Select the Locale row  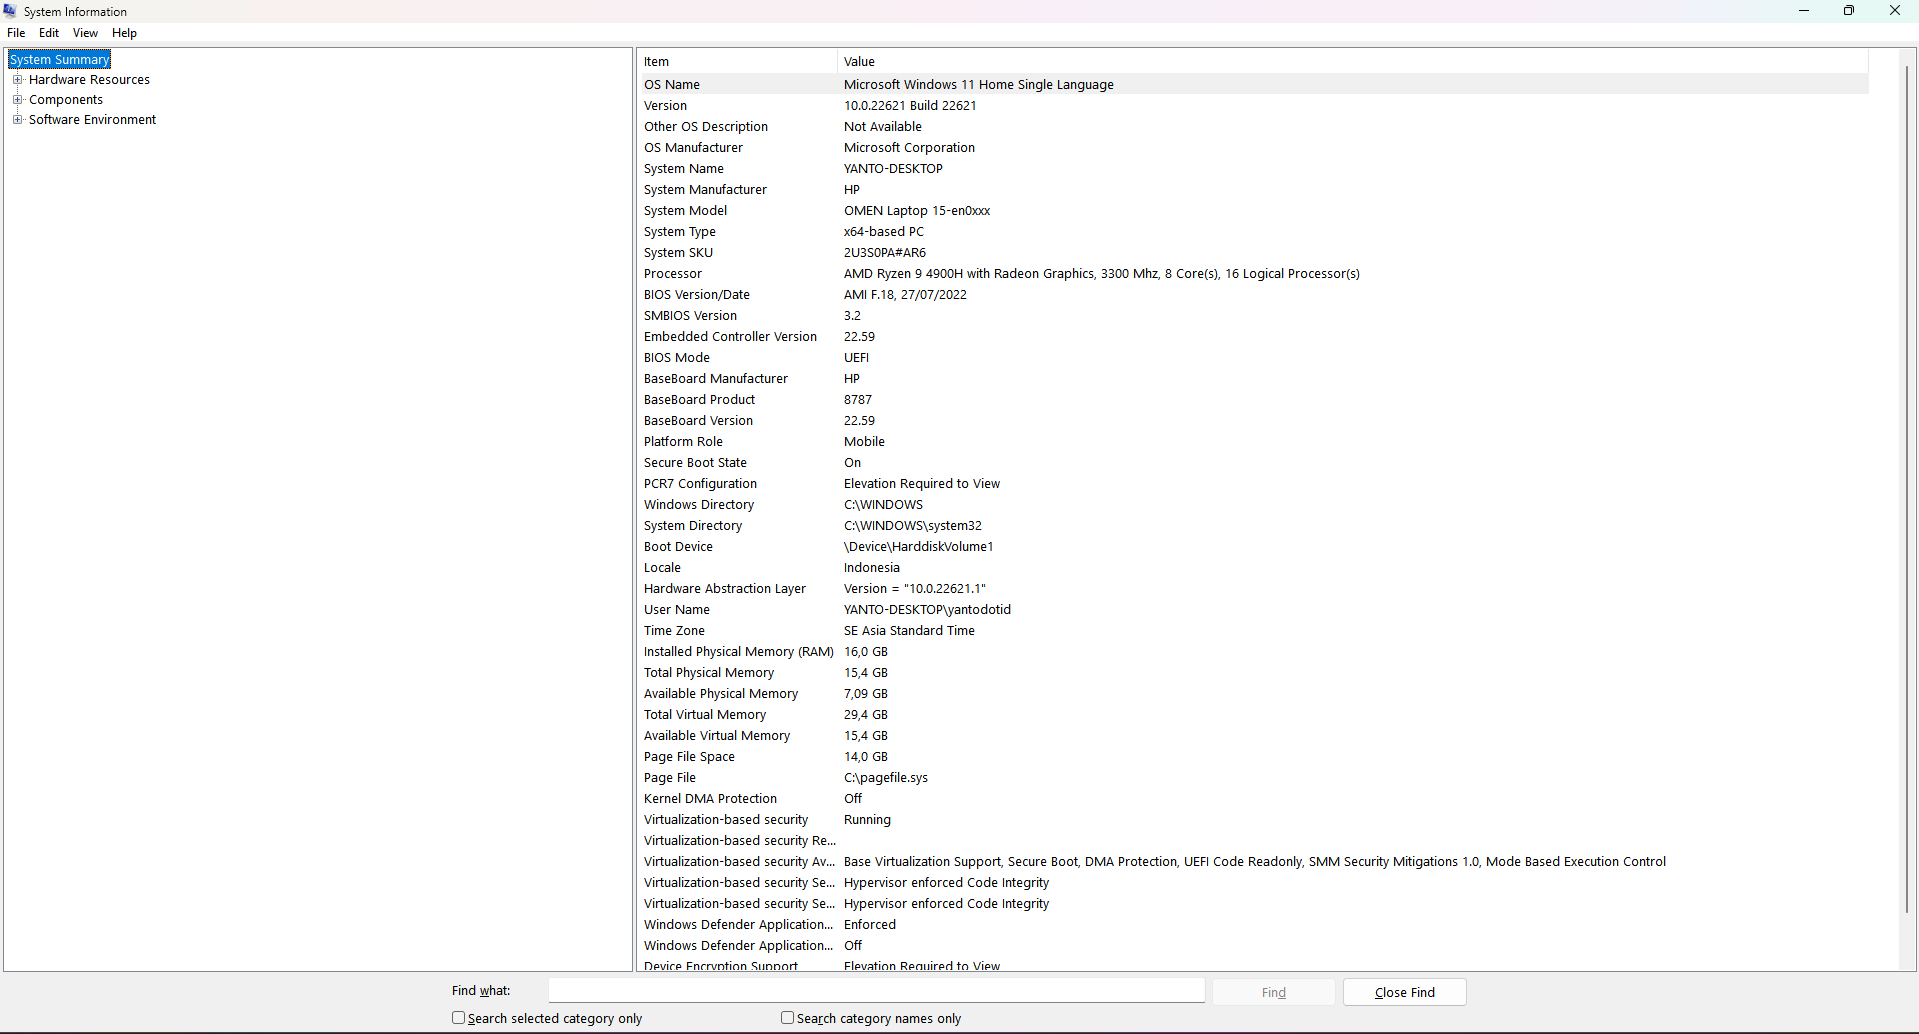[1254, 568]
